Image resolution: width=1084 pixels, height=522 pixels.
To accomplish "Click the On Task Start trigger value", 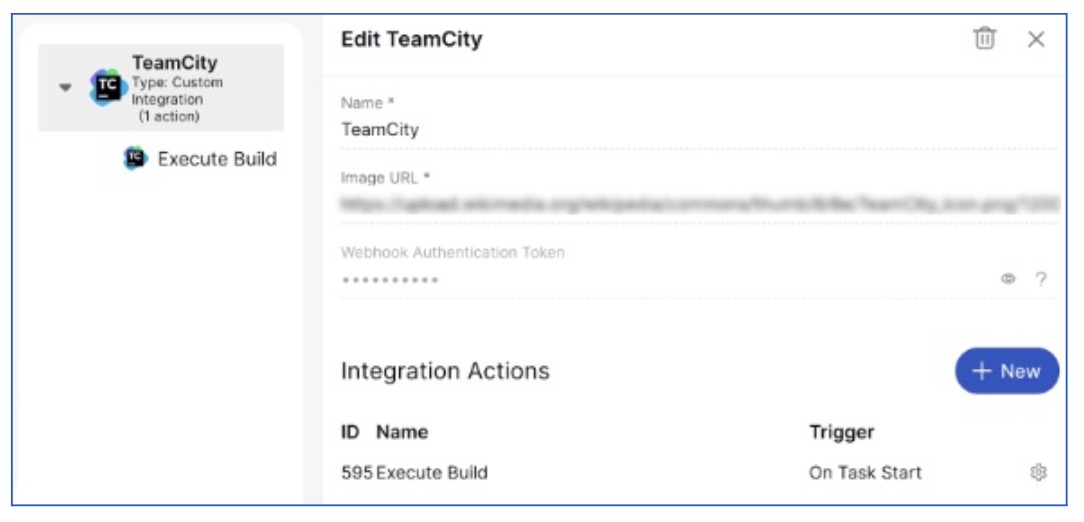I will (865, 473).
